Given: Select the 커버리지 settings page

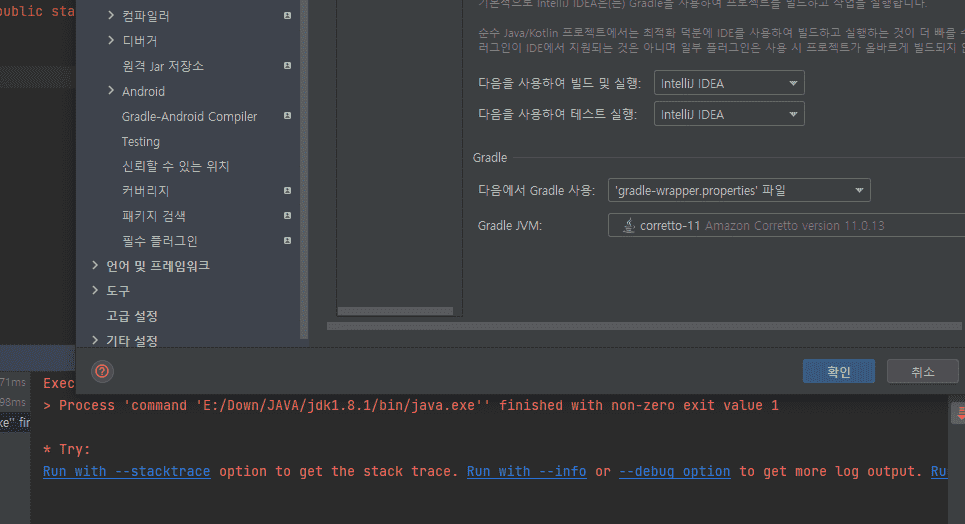Looking at the screenshot, I should (x=145, y=191).
